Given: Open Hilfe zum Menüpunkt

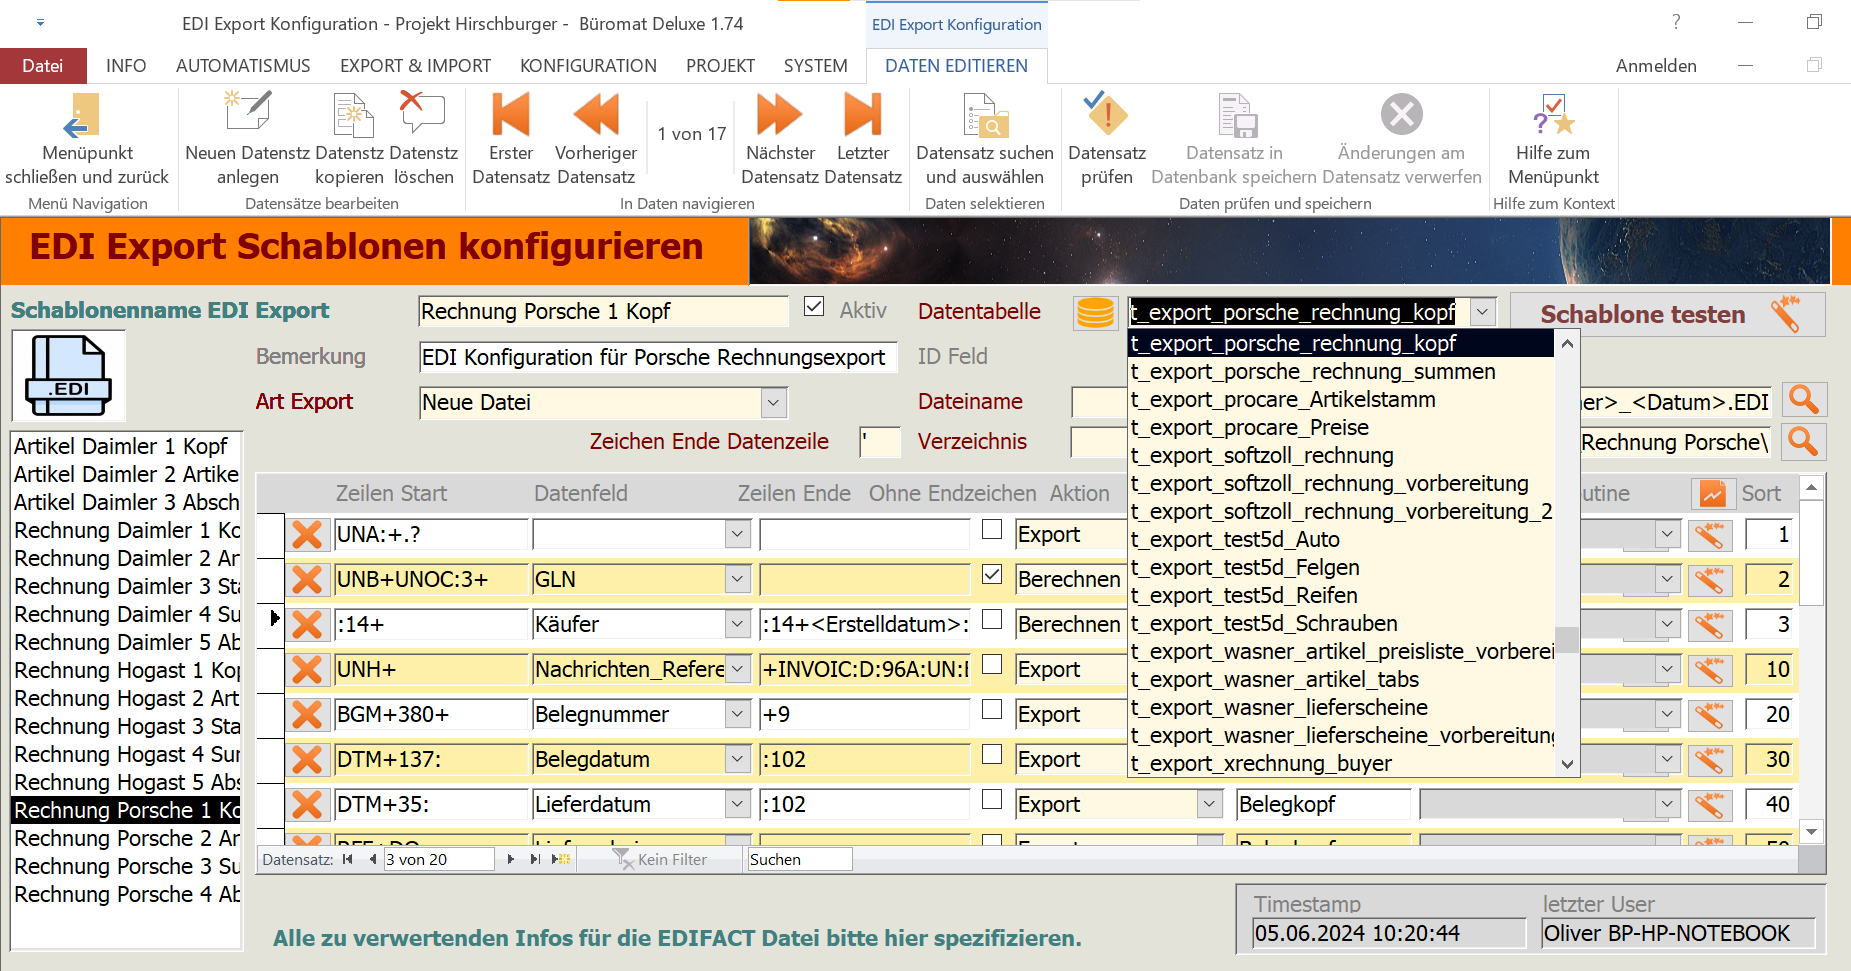Looking at the screenshot, I should coord(1553,116).
